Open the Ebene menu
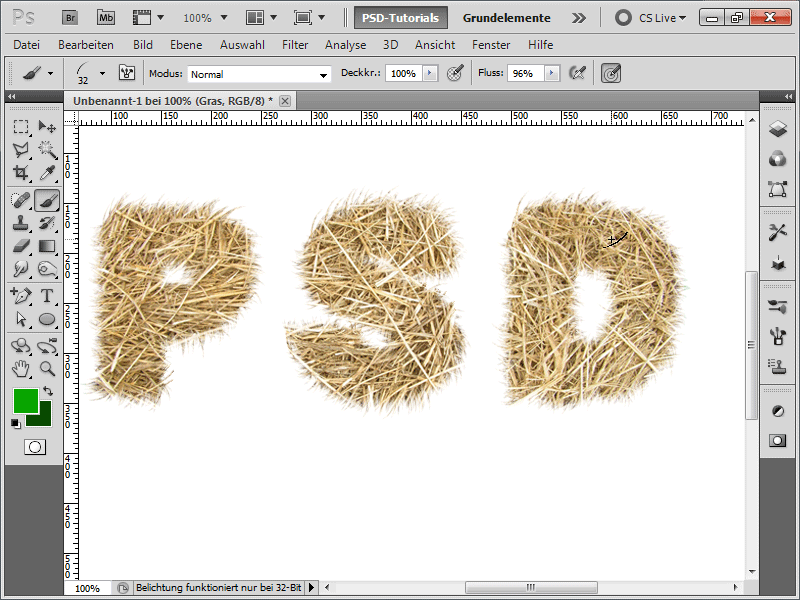 (x=186, y=45)
